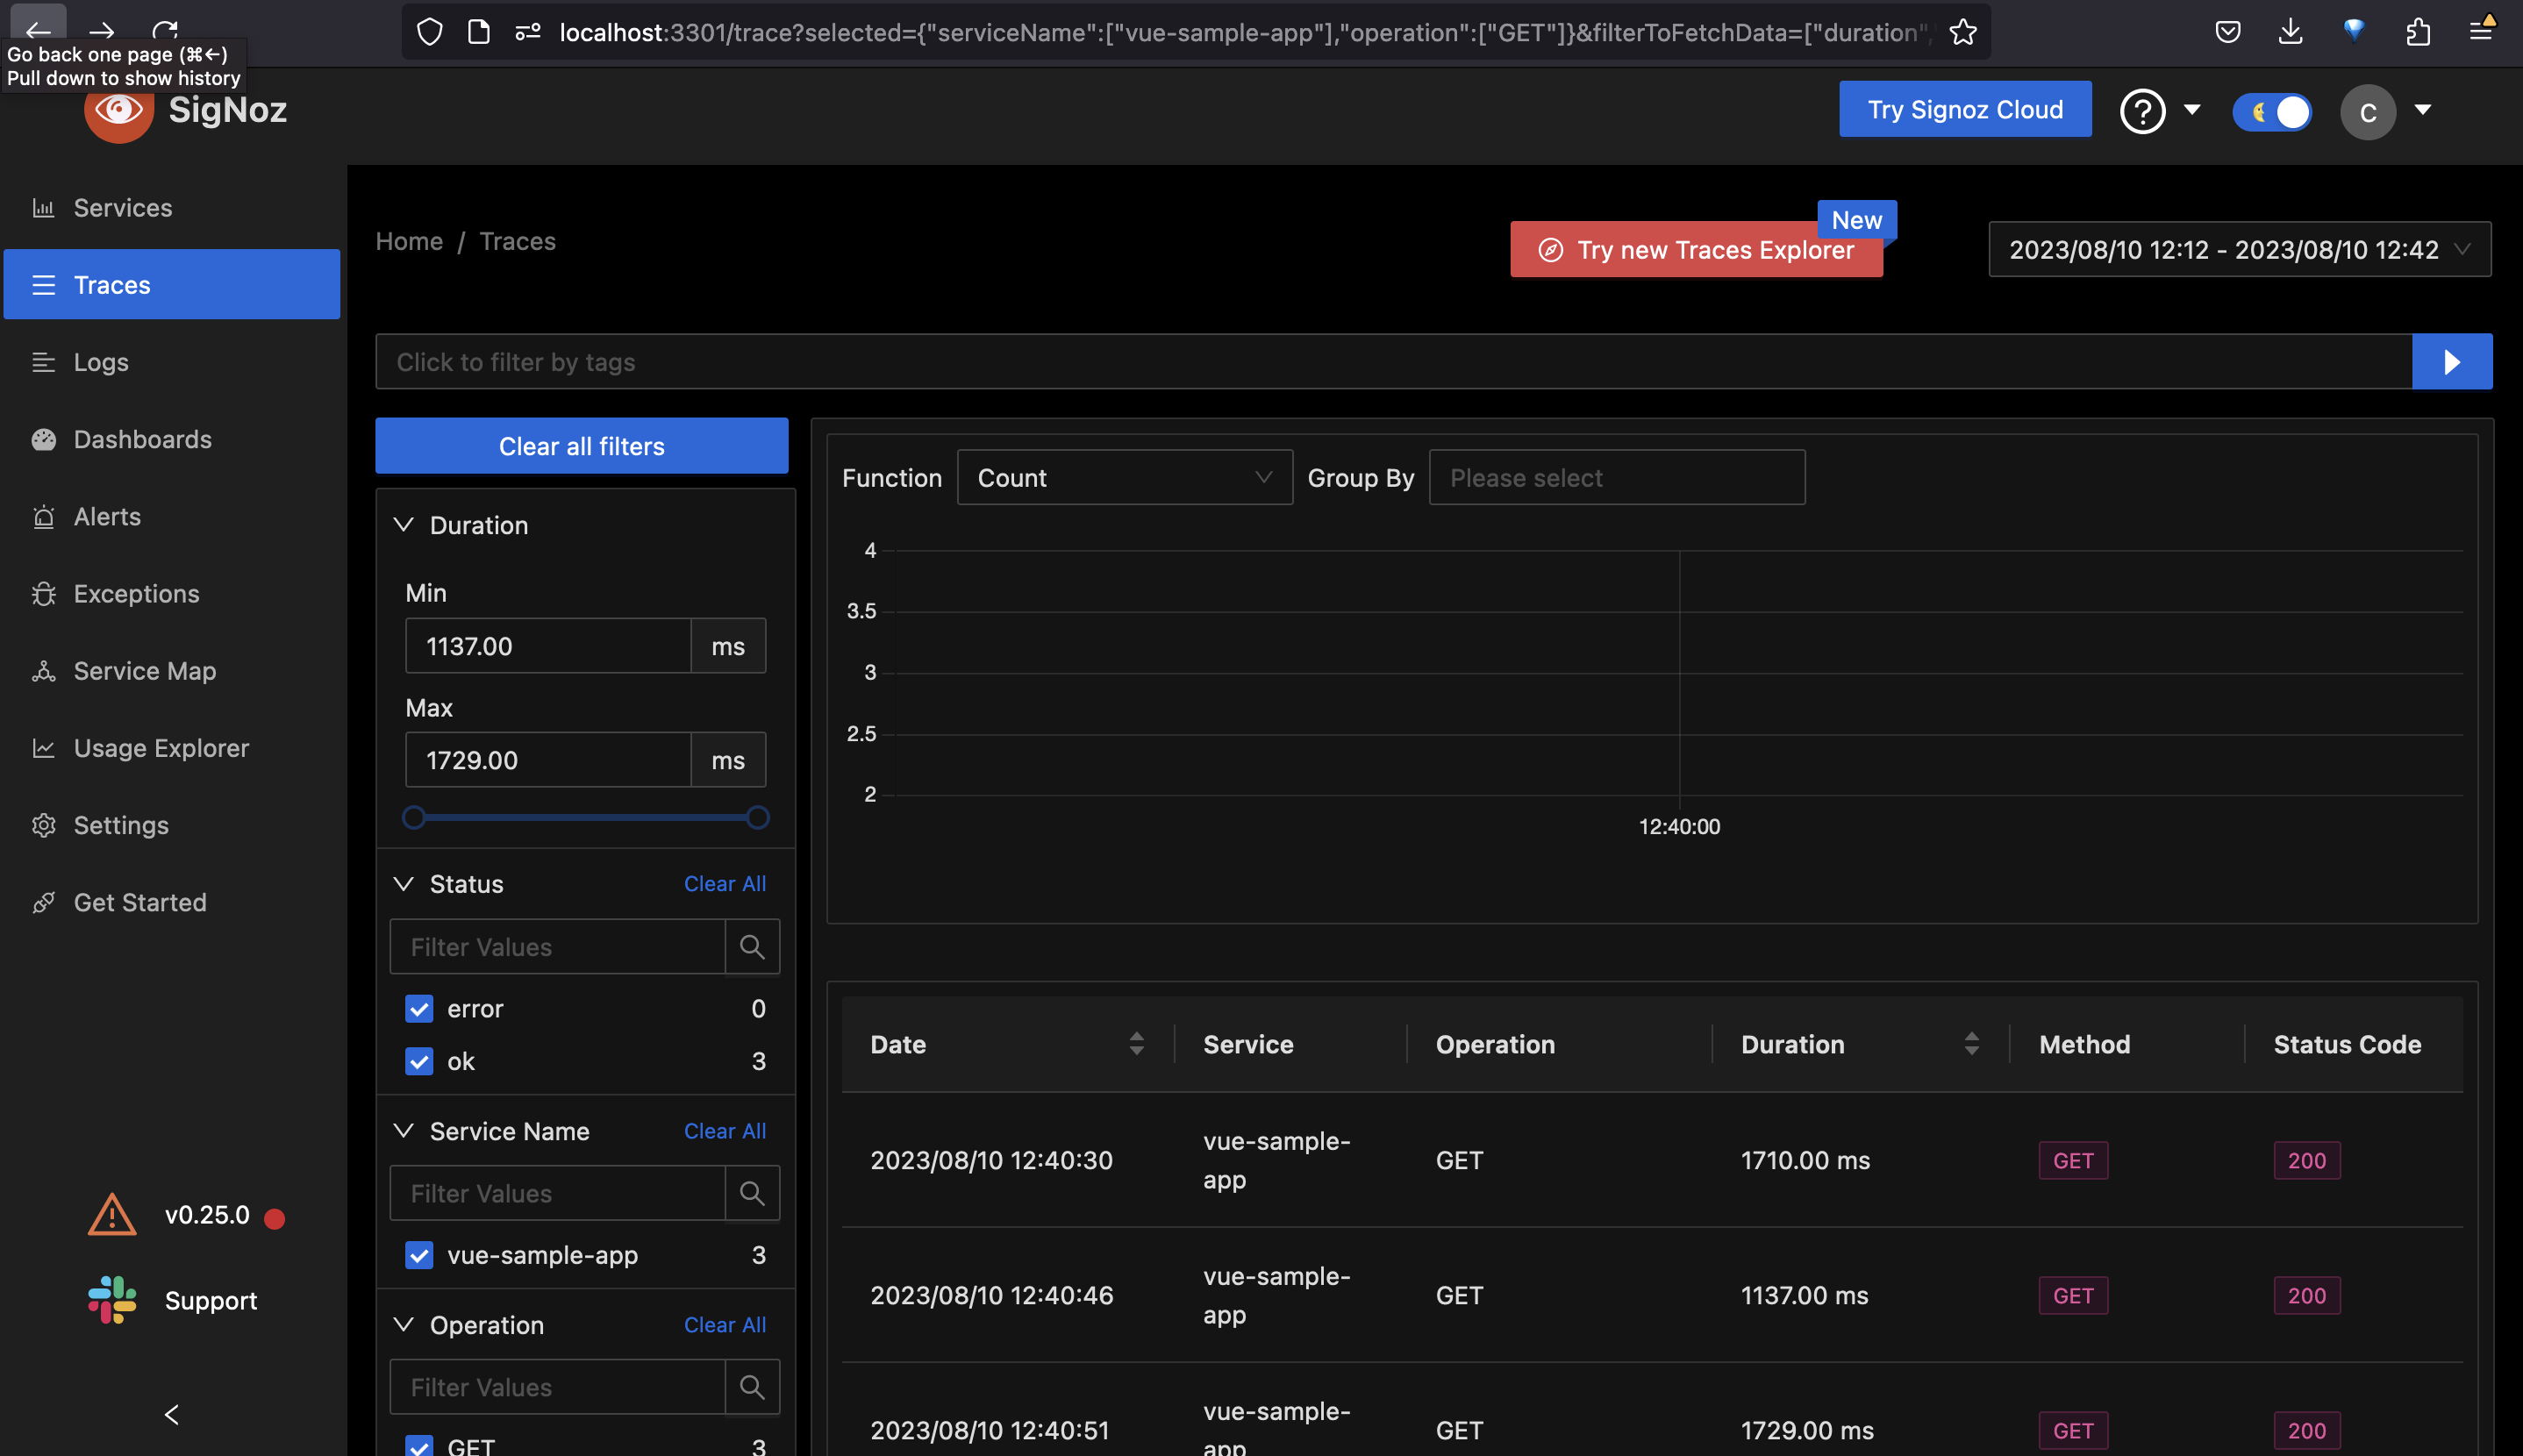Collapse the Service Name filter section

[403, 1130]
